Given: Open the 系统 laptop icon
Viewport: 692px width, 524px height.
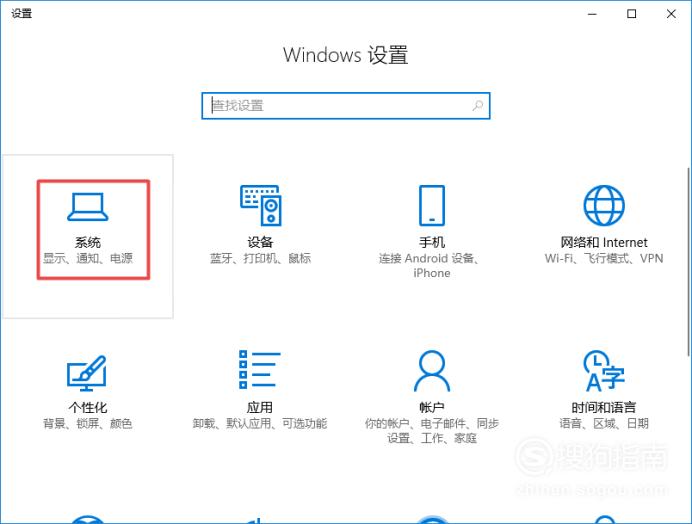Looking at the screenshot, I should [x=87, y=207].
